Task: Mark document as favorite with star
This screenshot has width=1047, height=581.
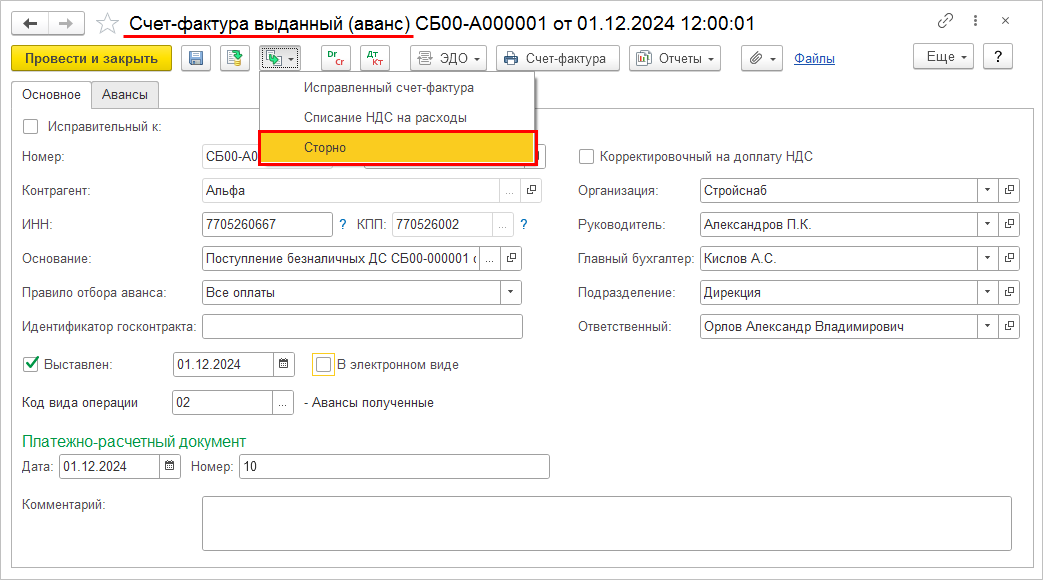Action: point(107,23)
